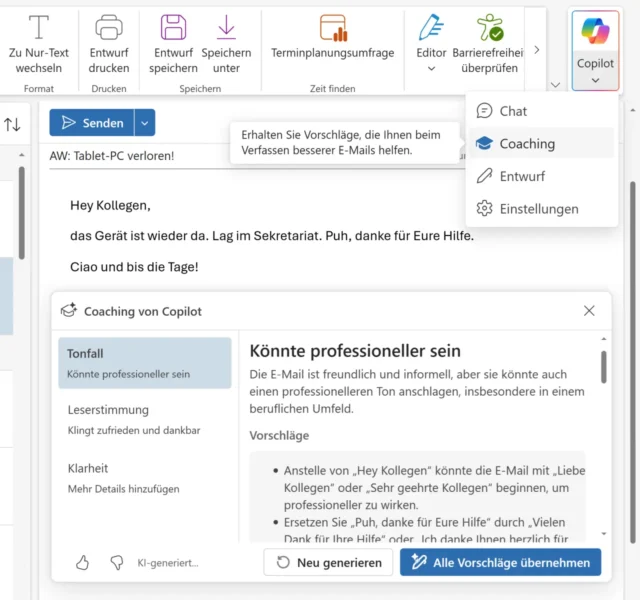Give thumbs up feedback
This screenshot has width=640, height=600.
pos(82,562)
